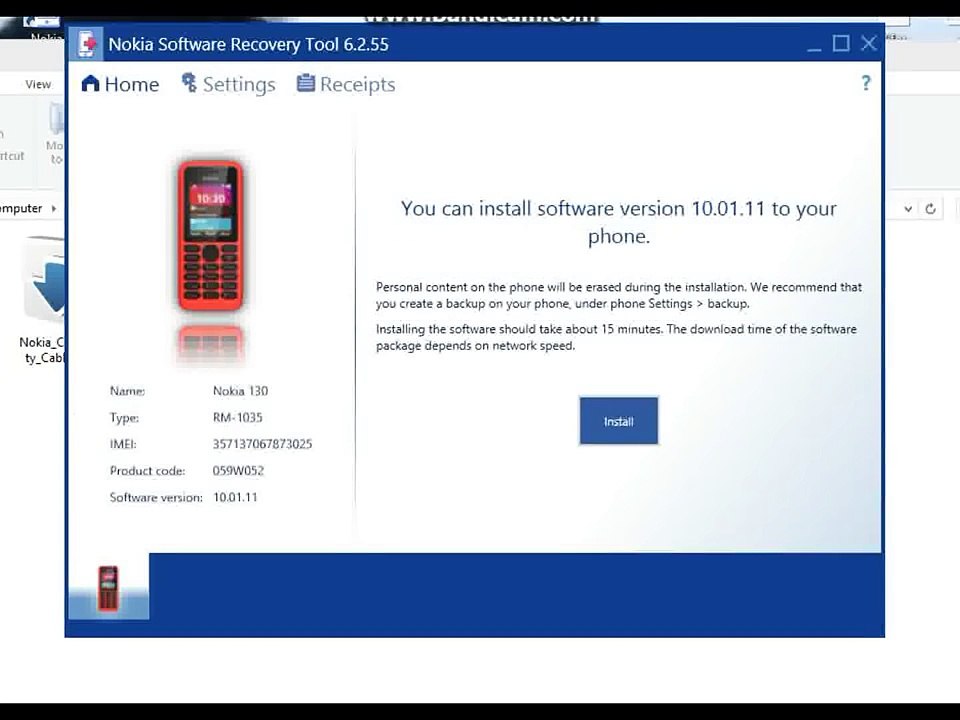Screen dimensions: 960x720
Task: Open help via question mark icon
Action: [x=866, y=83]
